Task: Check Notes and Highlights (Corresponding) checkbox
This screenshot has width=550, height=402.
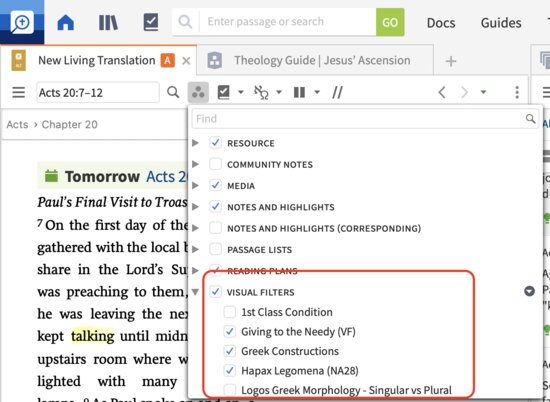Action: pos(215,228)
